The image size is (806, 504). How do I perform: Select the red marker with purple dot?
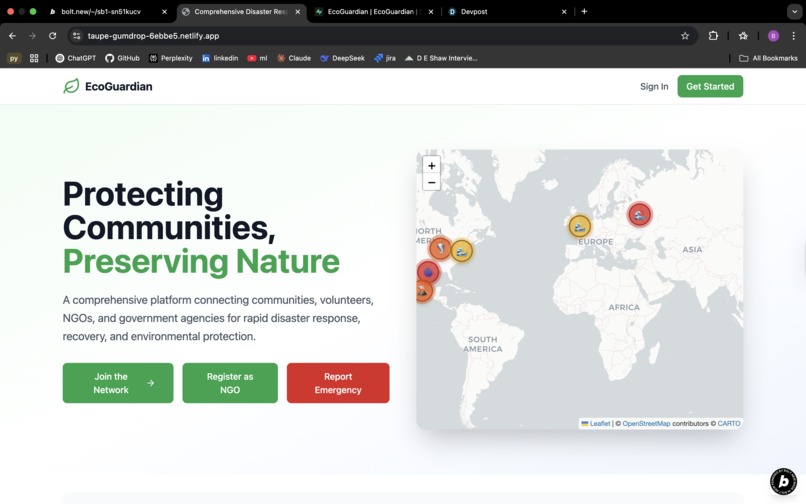(428, 272)
